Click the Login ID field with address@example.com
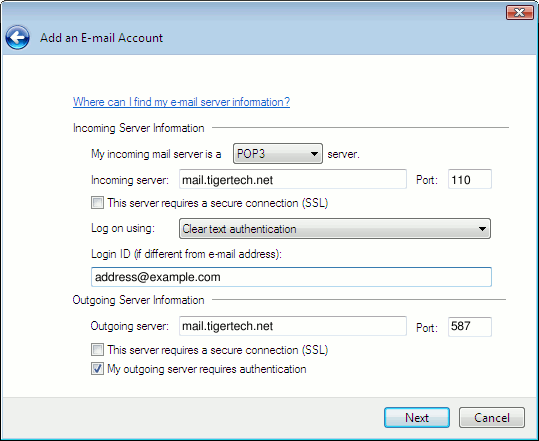This screenshot has width=539, height=441. (292, 277)
